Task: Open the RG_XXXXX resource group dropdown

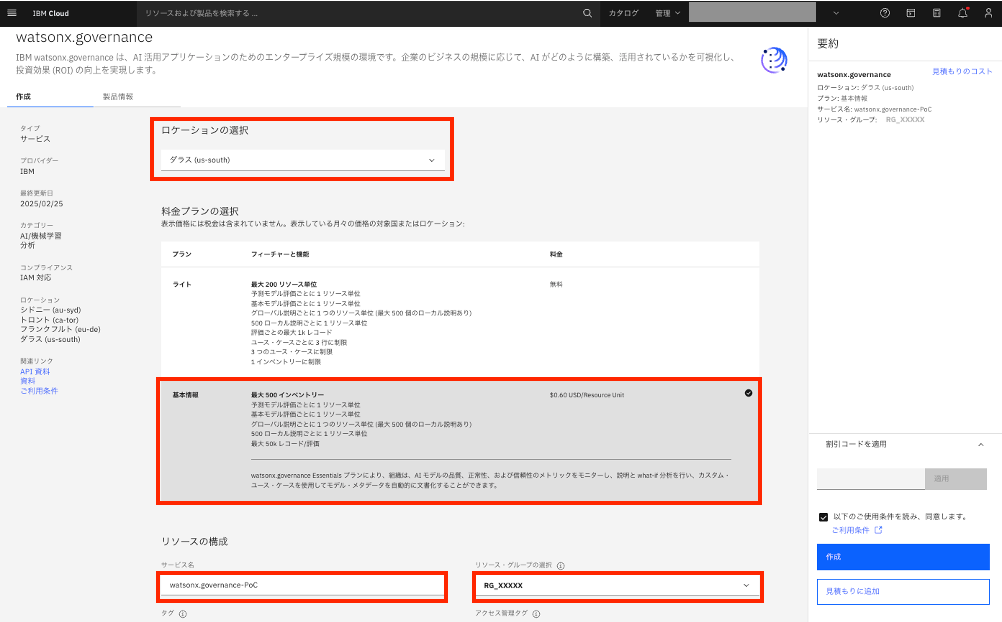Action: pyautogui.click(x=616, y=585)
